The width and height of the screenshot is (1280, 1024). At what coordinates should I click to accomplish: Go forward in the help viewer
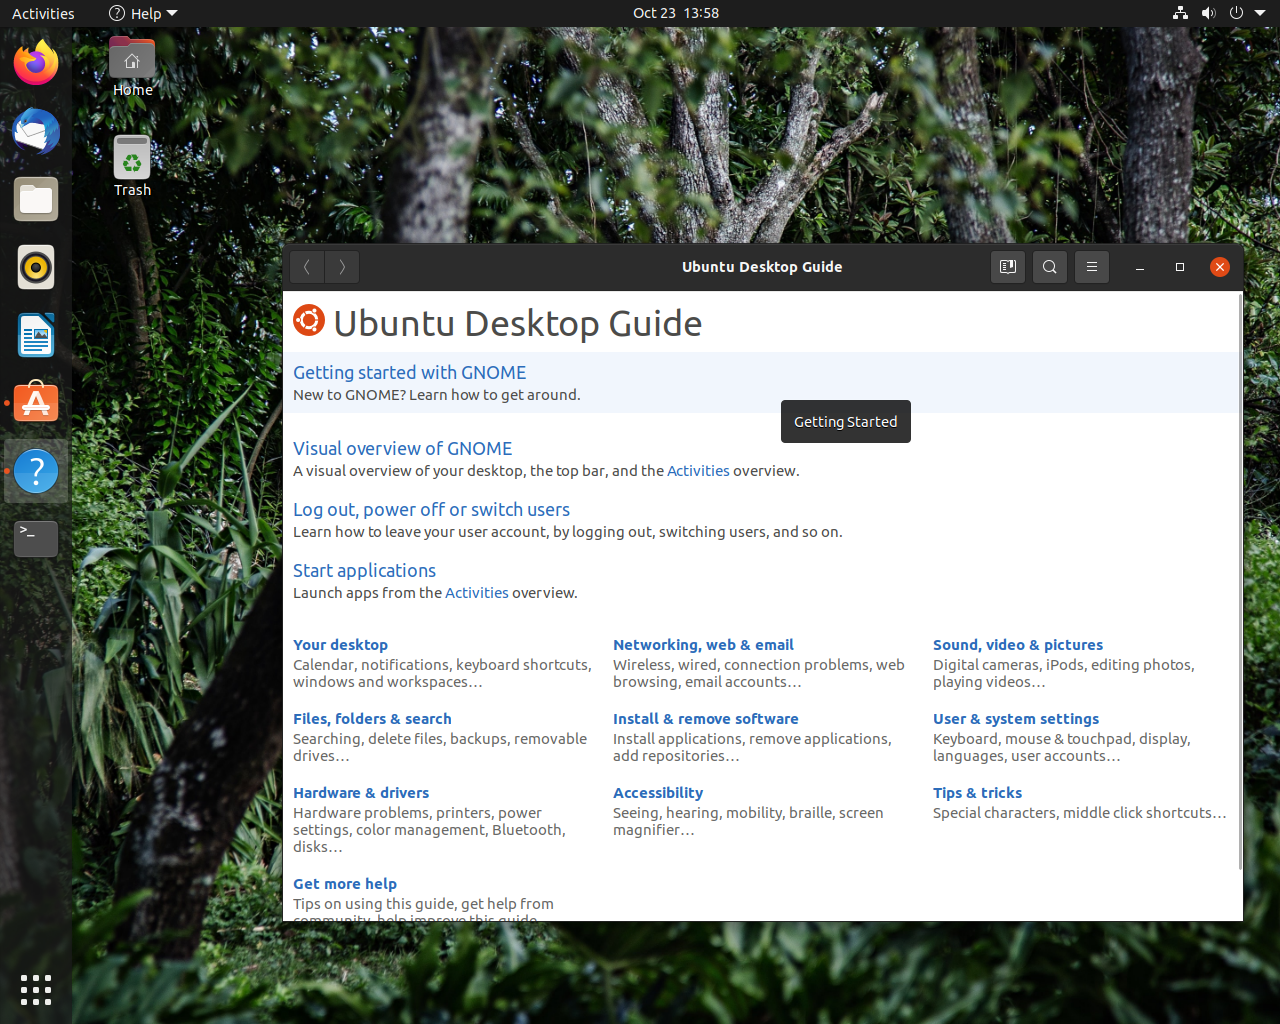[342, 267]
